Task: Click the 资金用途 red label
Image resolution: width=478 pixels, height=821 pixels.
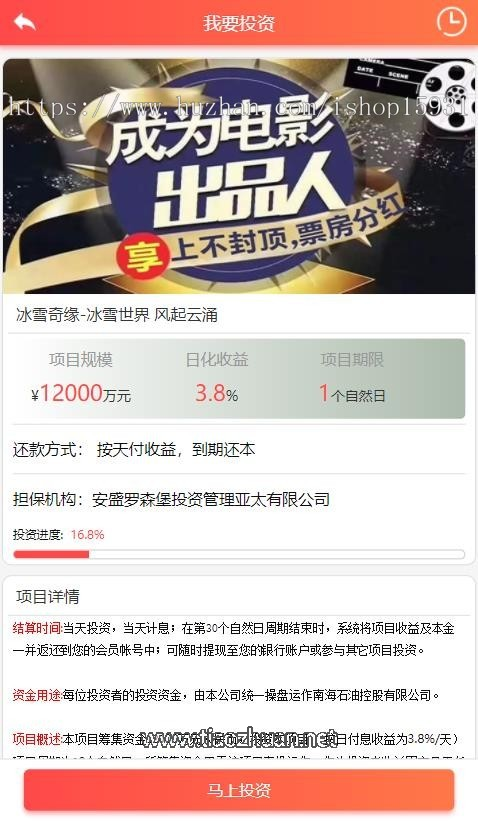Action: coord(37,695)
